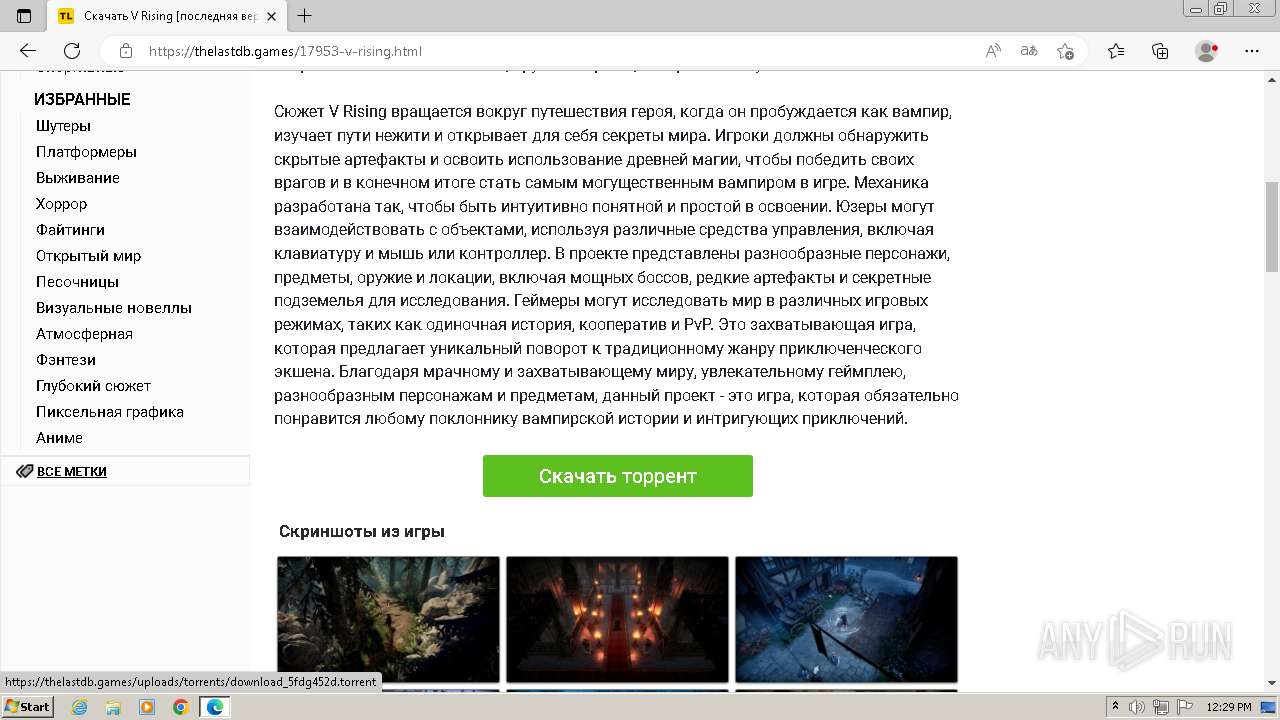Click the taskbar clock showing 12:29 PM

pyautogui.click(x=1229, y=707)
